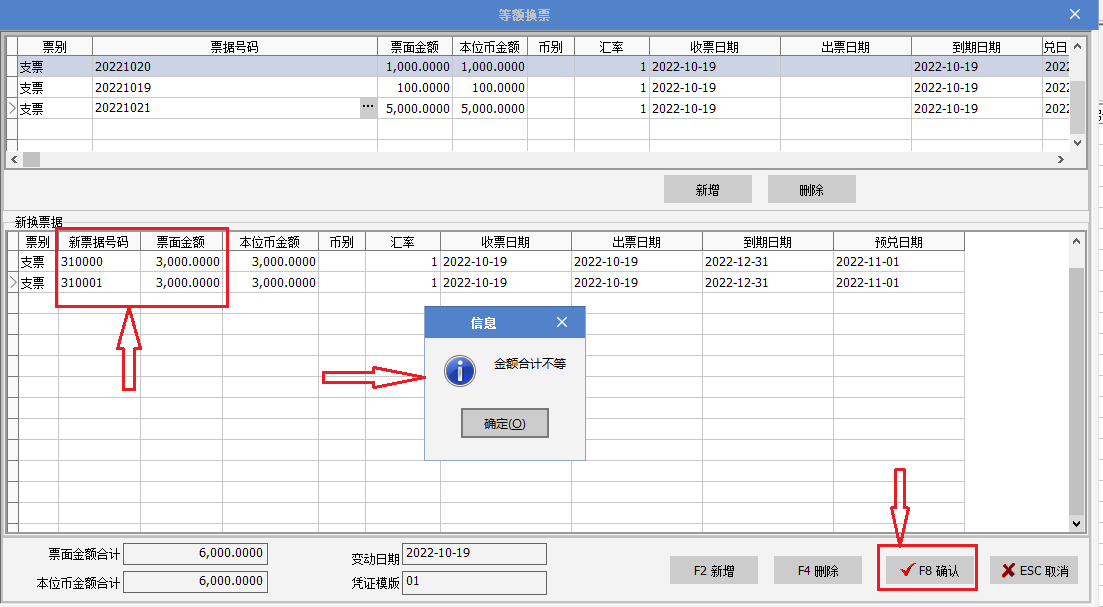Click the 本位币金额合计 total field
1103x607 pixels.
pyautogui.click(x=196, y=582)
